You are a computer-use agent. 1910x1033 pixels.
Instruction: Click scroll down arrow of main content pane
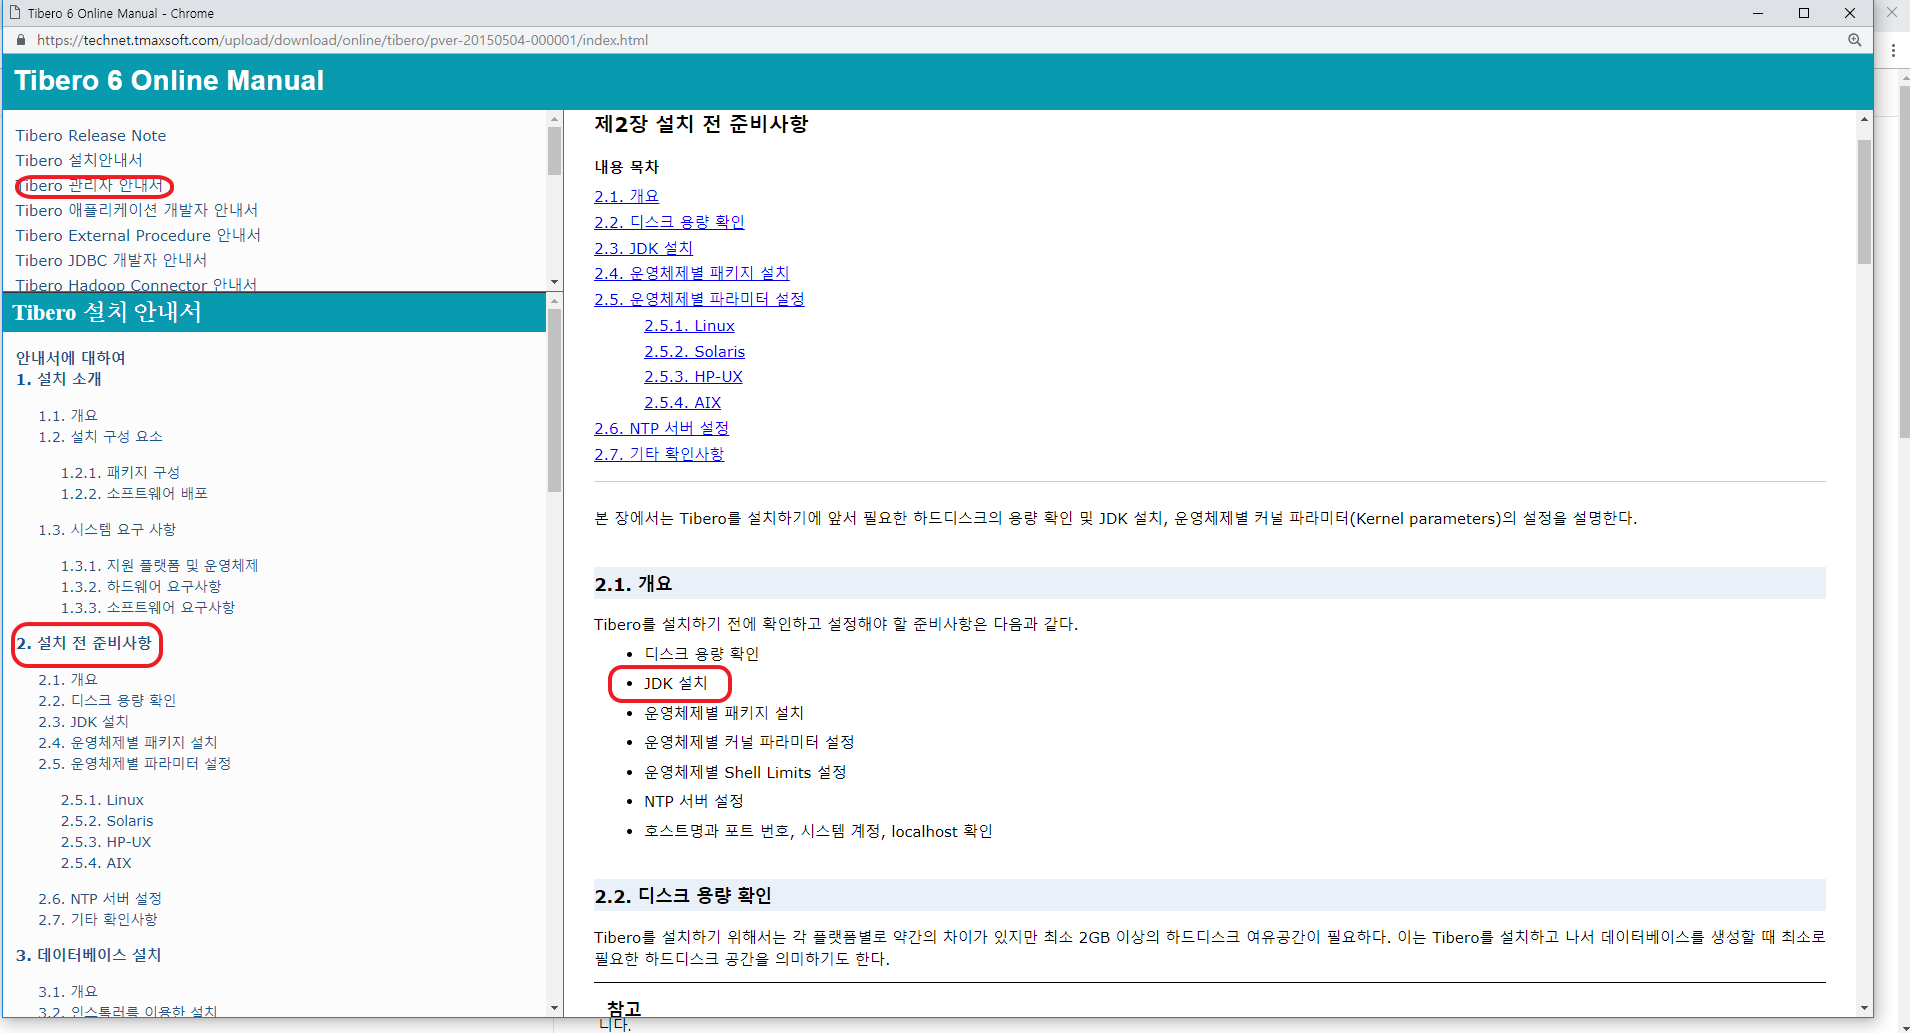1864,1008
